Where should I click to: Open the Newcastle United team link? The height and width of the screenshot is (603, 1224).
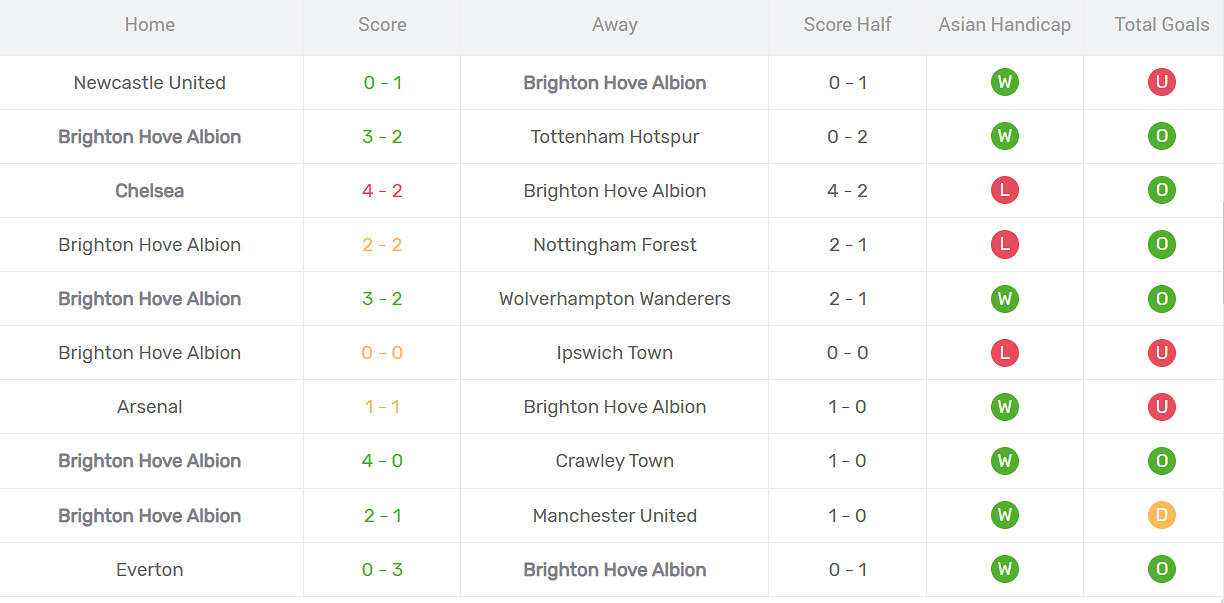[150, 83]
